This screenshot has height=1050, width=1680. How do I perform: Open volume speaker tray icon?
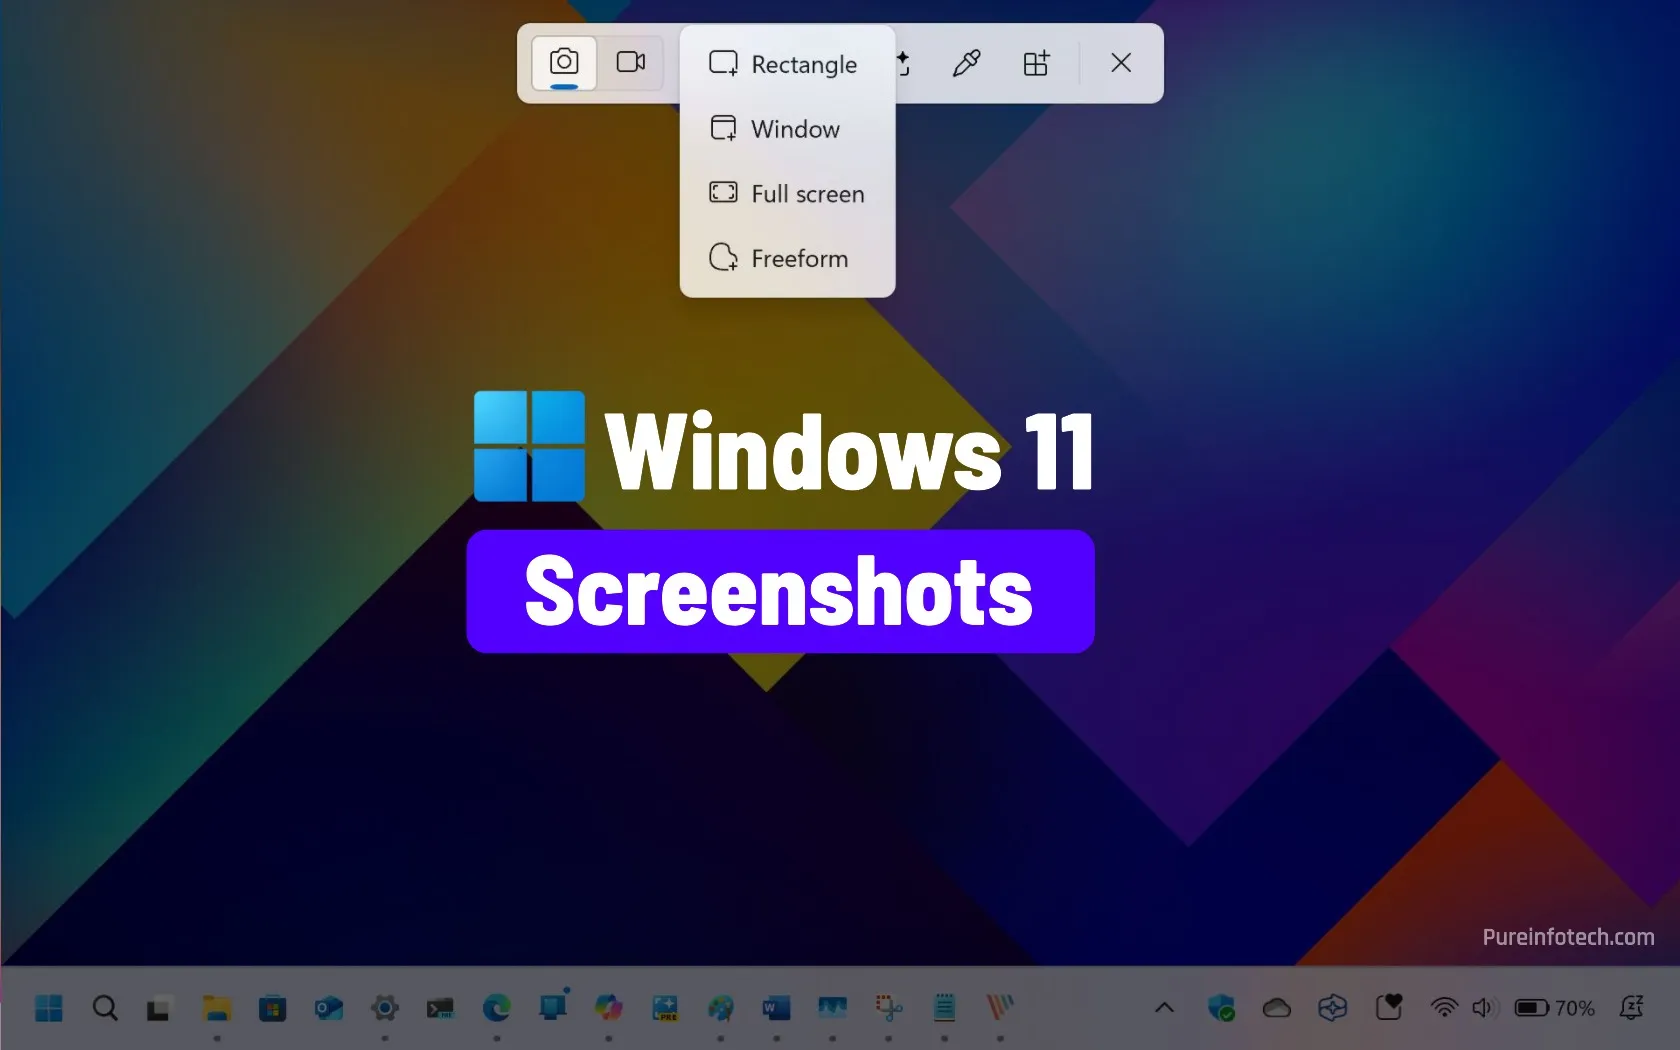pos(1483,1008)
